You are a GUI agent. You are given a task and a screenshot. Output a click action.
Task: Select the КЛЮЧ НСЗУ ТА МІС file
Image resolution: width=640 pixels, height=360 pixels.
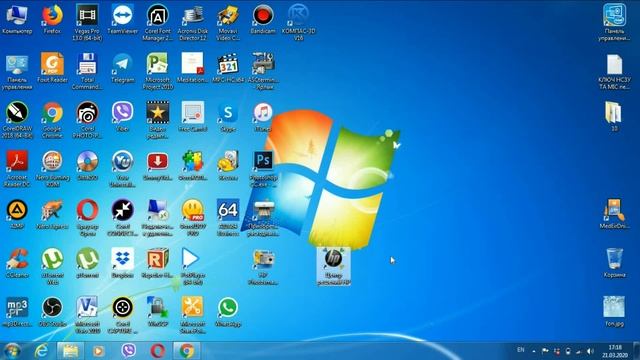coord(614,71)
